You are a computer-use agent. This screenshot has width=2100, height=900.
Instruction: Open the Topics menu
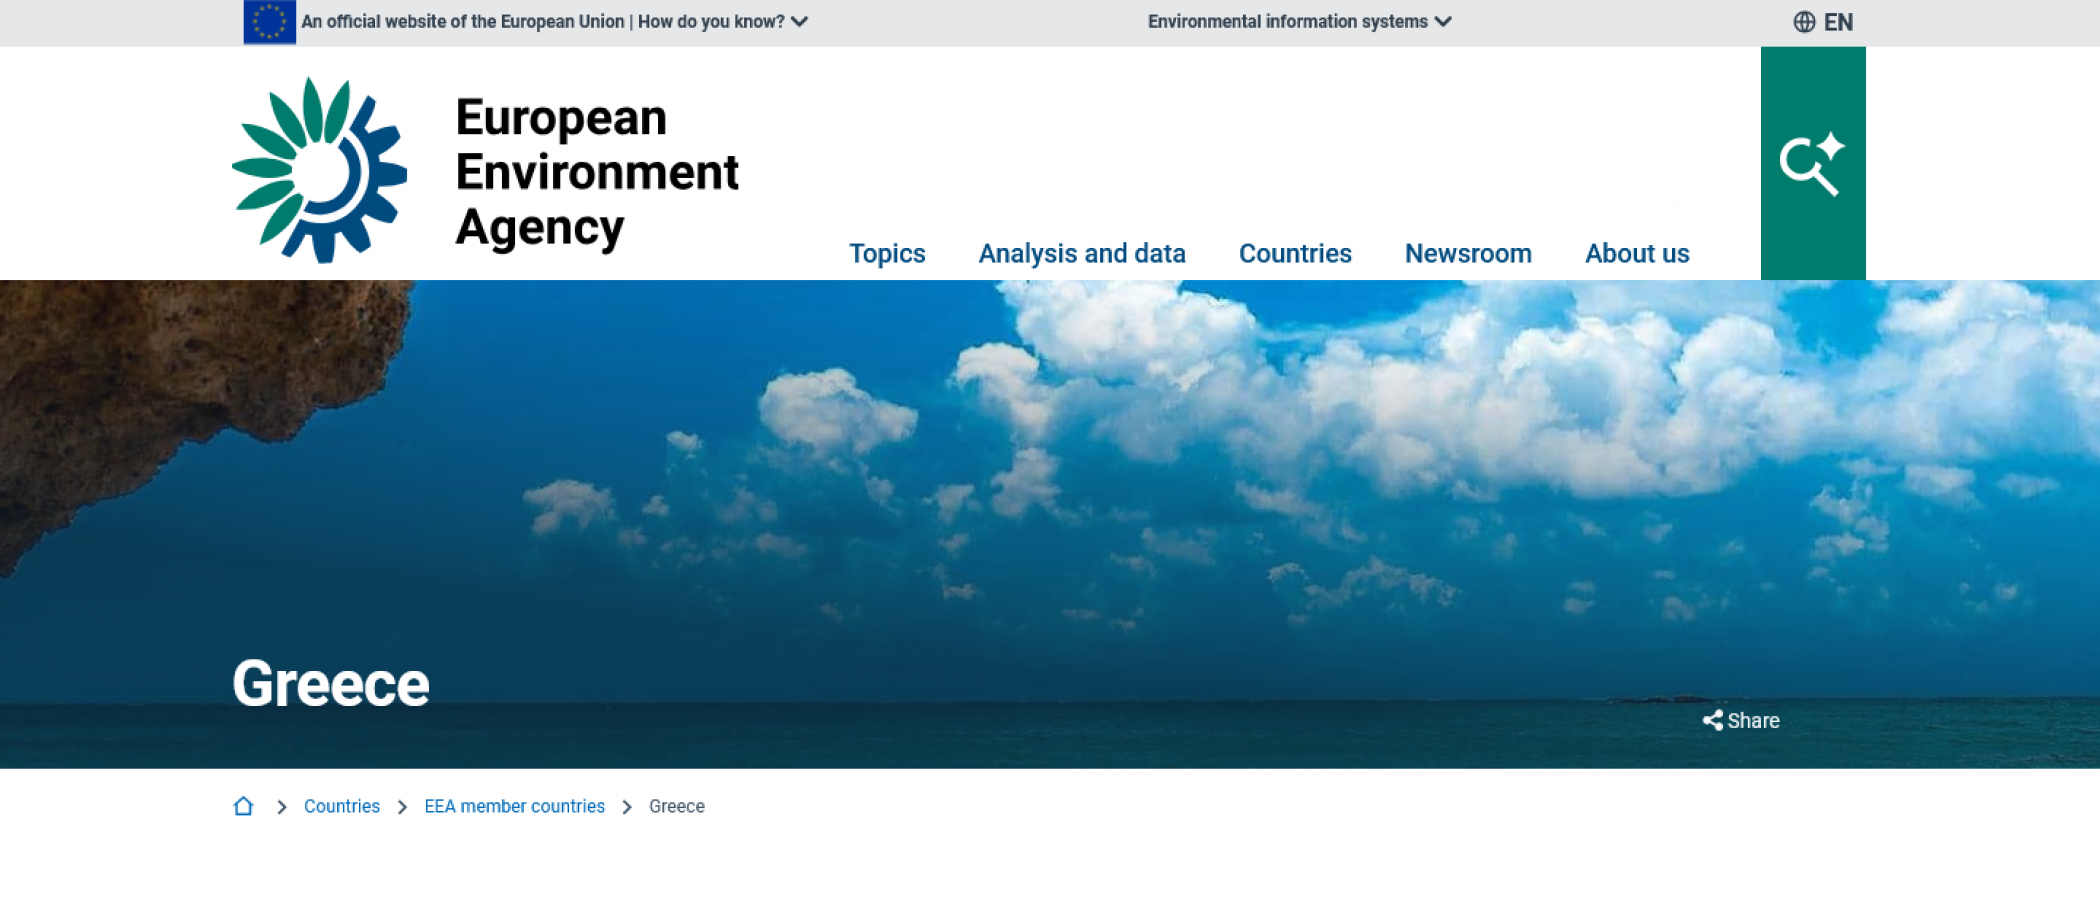[x=887, y=254]
